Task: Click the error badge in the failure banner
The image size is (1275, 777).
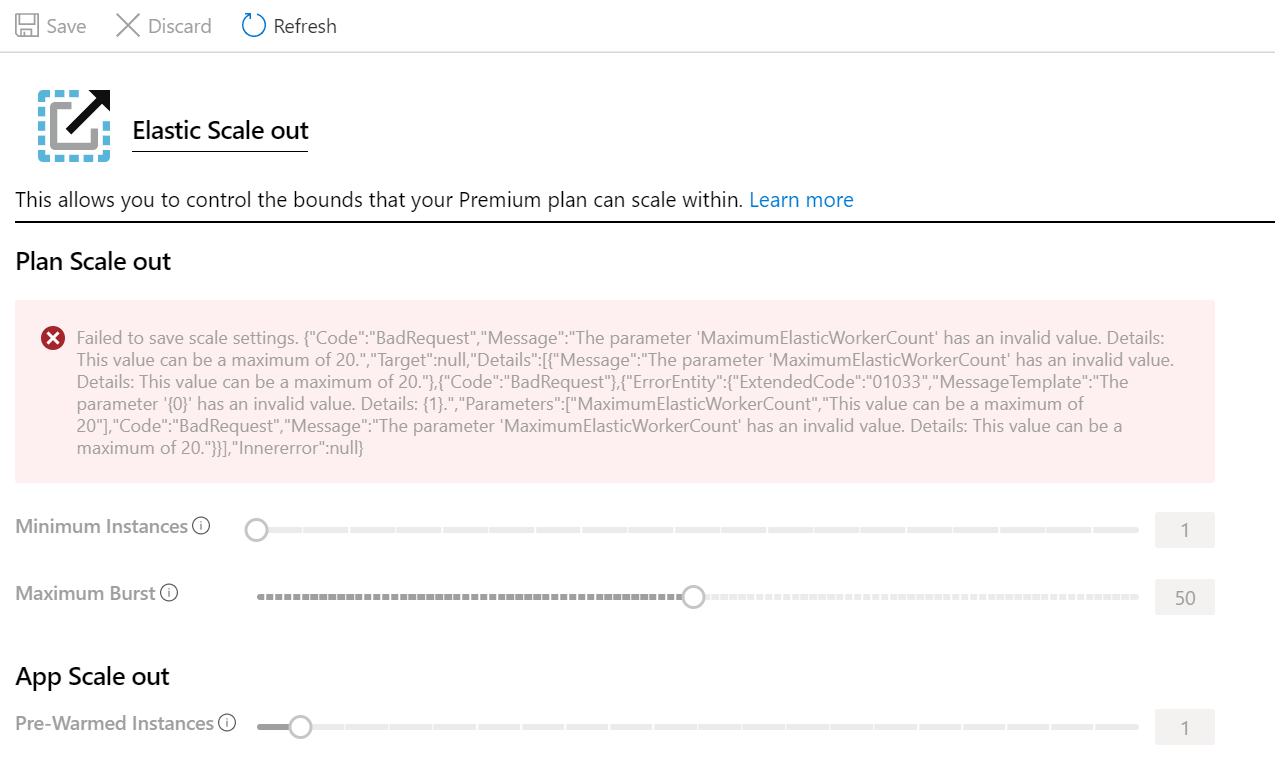Action: pos(53,337)
